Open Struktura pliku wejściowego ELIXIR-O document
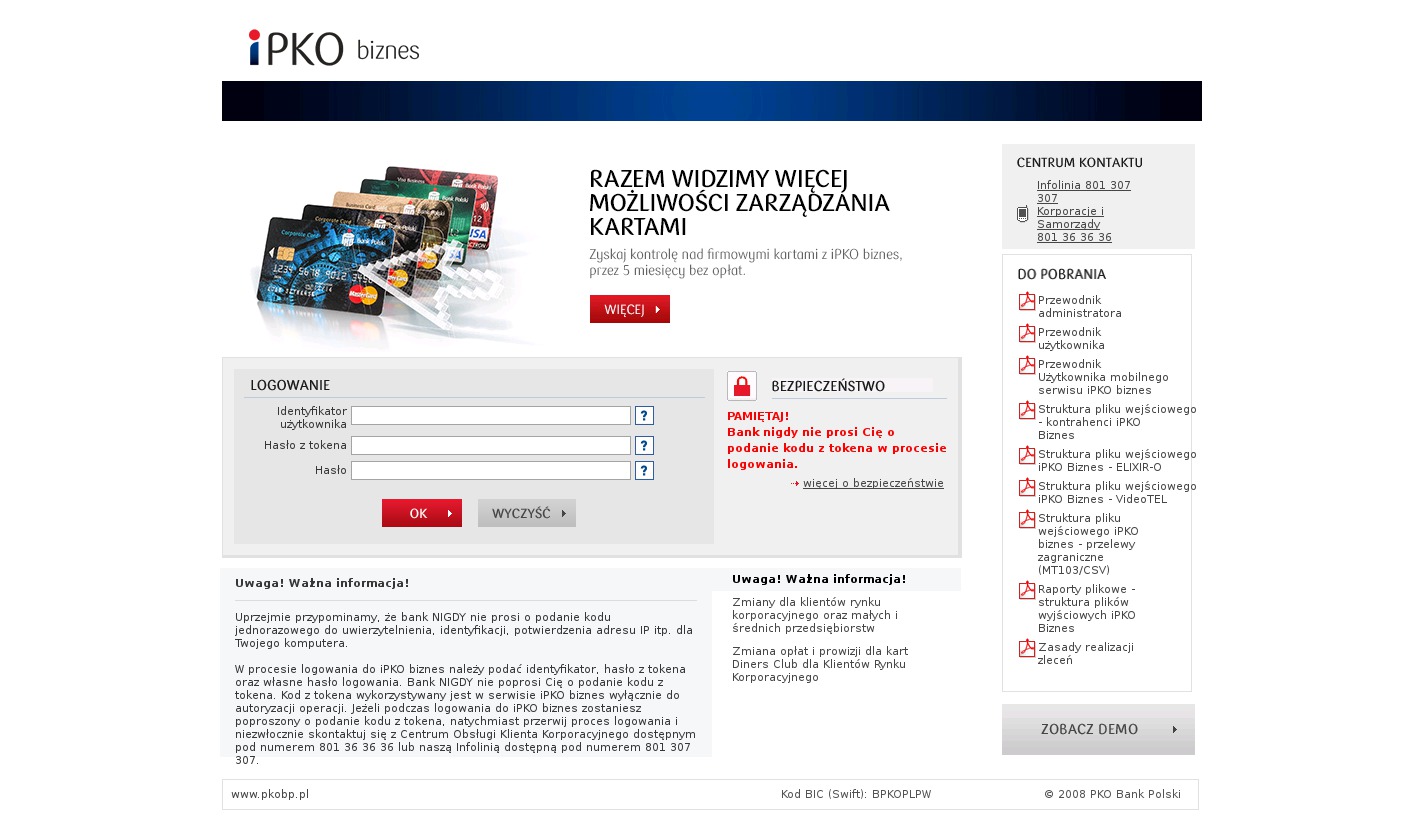 (1116, 461)
